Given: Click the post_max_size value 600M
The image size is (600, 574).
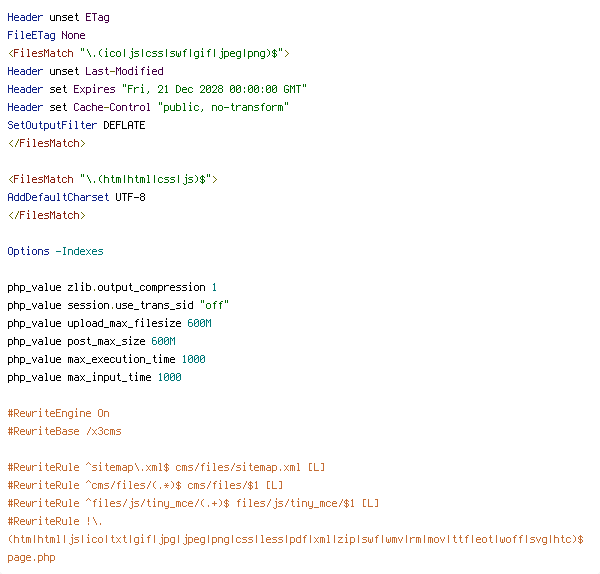Looking at the screenshot, I should 163,341.
